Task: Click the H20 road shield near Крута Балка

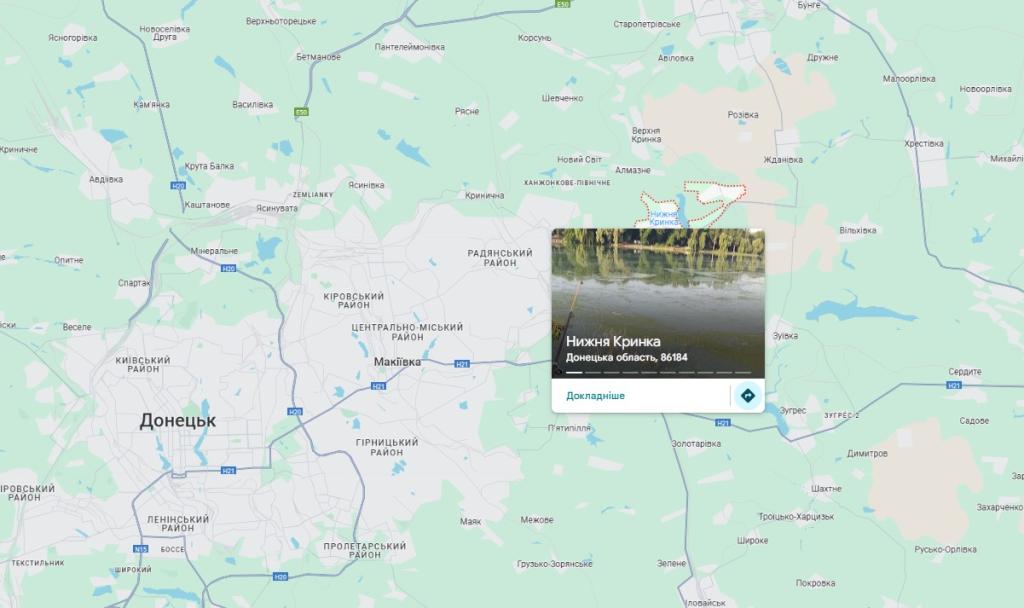Action: click(x=178, y=186)
